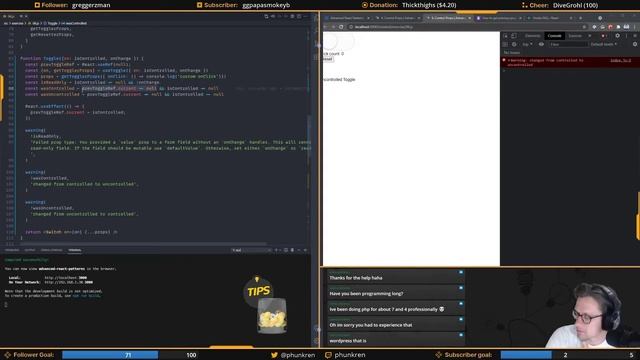Click the red error count badge in DevTools

tap(604, 36)
